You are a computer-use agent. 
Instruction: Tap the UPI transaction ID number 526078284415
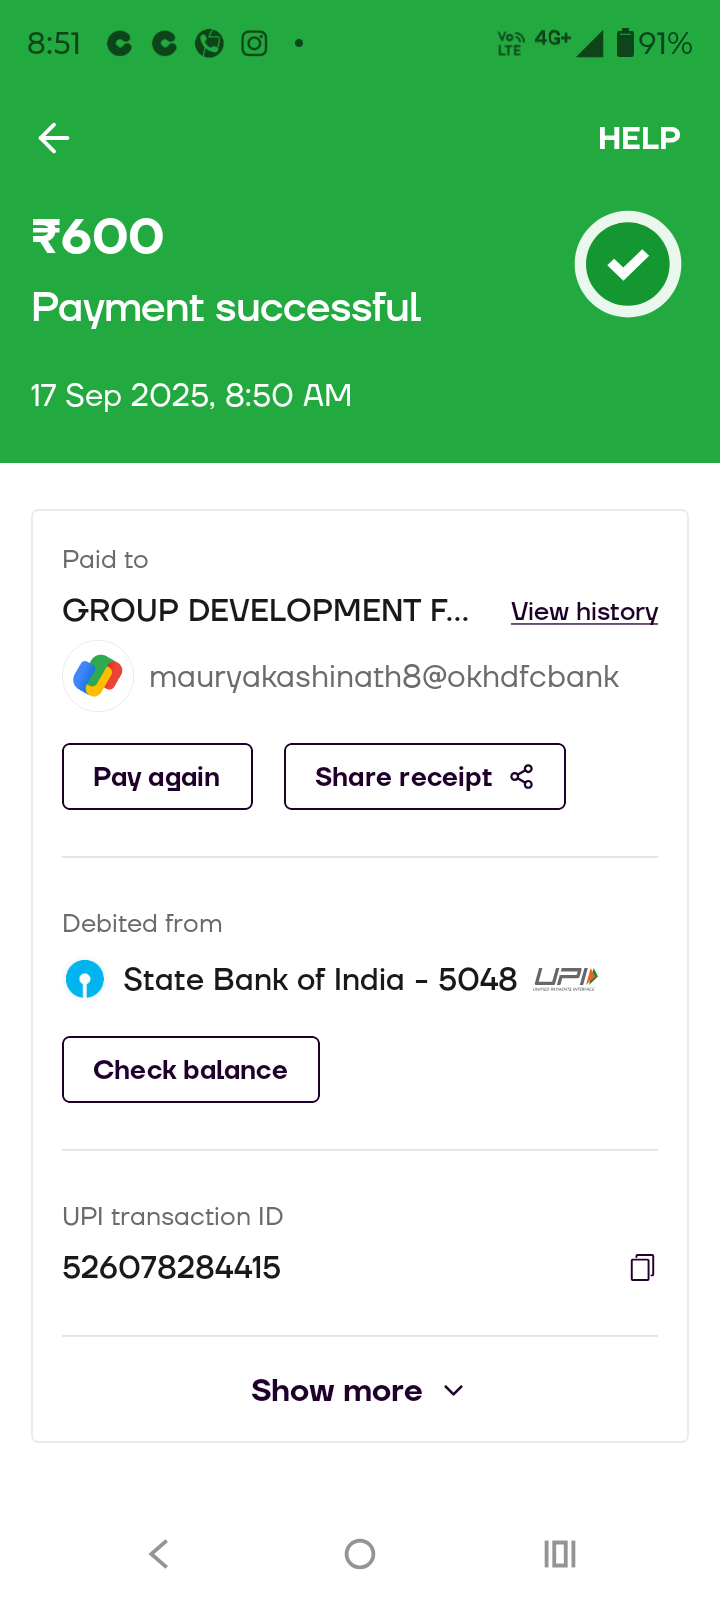tap(172, 1268)
